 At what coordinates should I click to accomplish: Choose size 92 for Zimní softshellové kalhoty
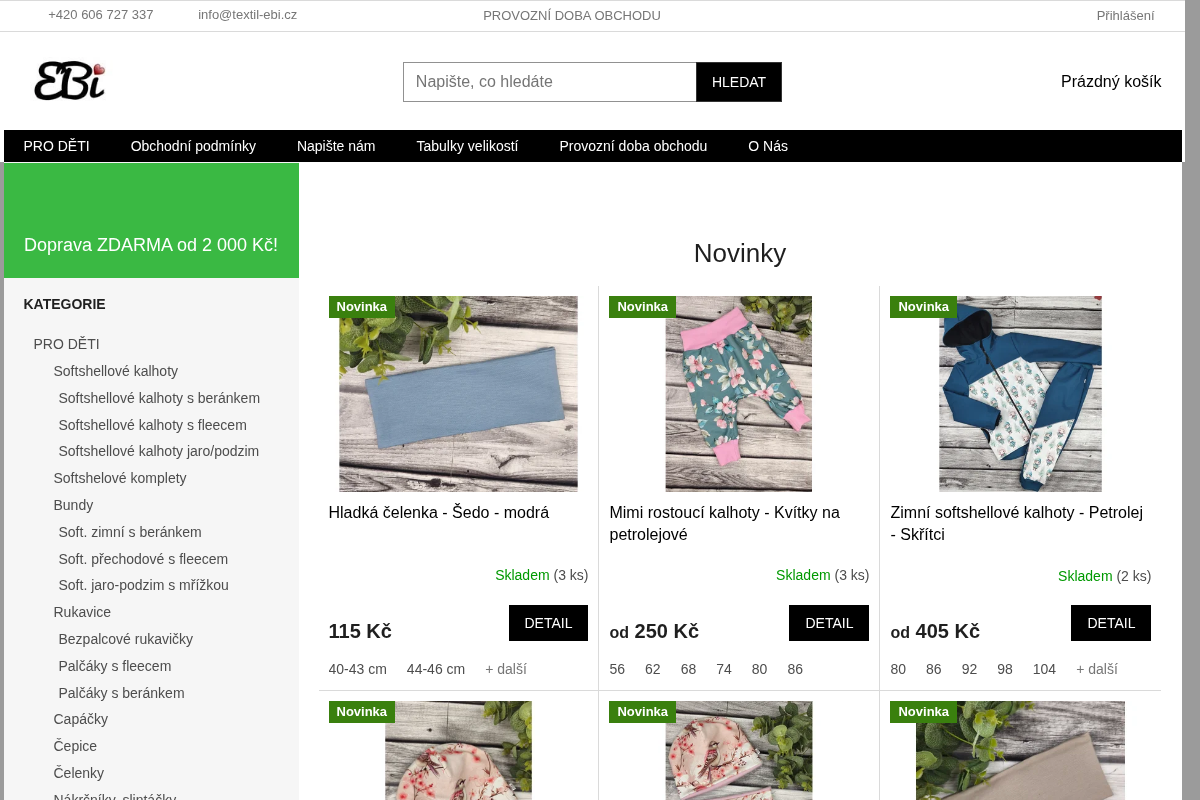[969, 670]
